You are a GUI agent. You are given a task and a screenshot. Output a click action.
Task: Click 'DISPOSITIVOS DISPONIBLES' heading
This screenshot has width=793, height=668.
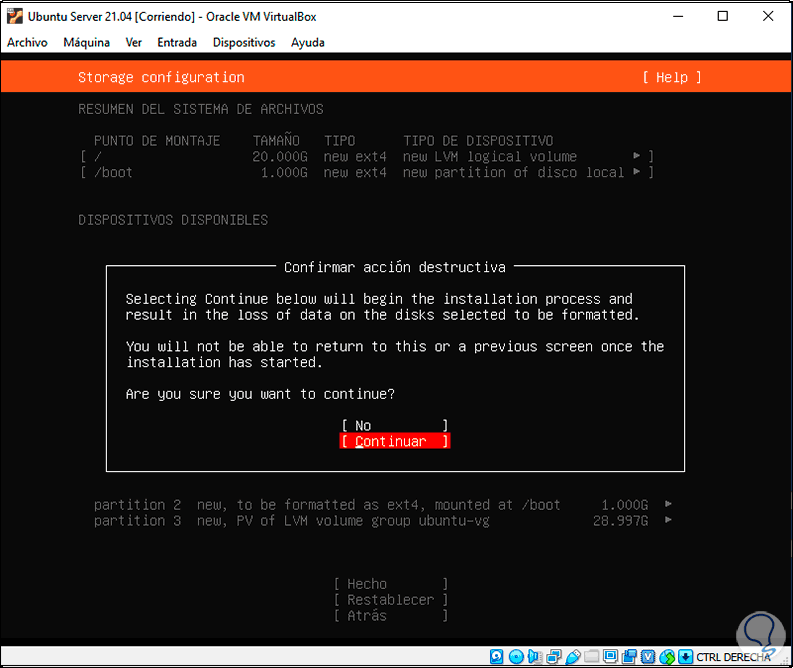173,220
